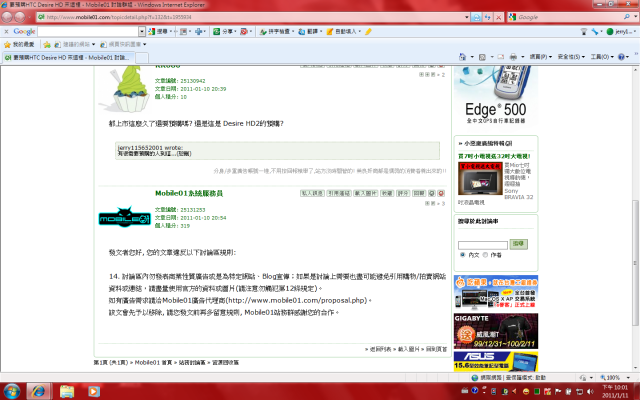Select the HTC Desire HD Mobile01 tab
Image resolution: width=640 pixels, height=400 pixels.
pos(68,58)
